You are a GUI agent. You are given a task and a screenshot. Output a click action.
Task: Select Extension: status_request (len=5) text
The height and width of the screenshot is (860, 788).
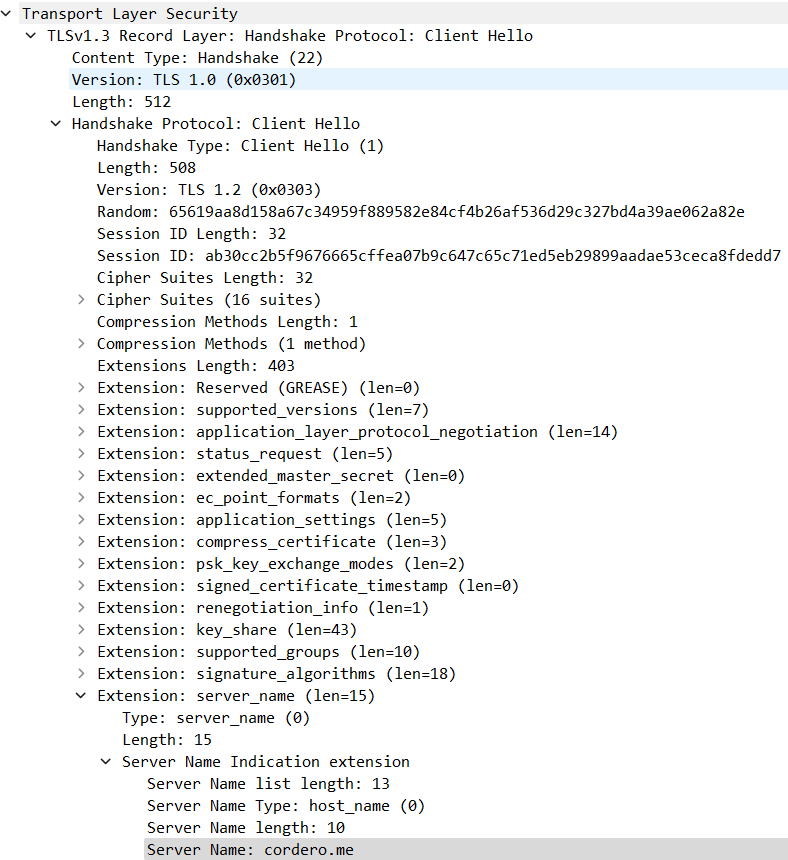coord(245,454)
